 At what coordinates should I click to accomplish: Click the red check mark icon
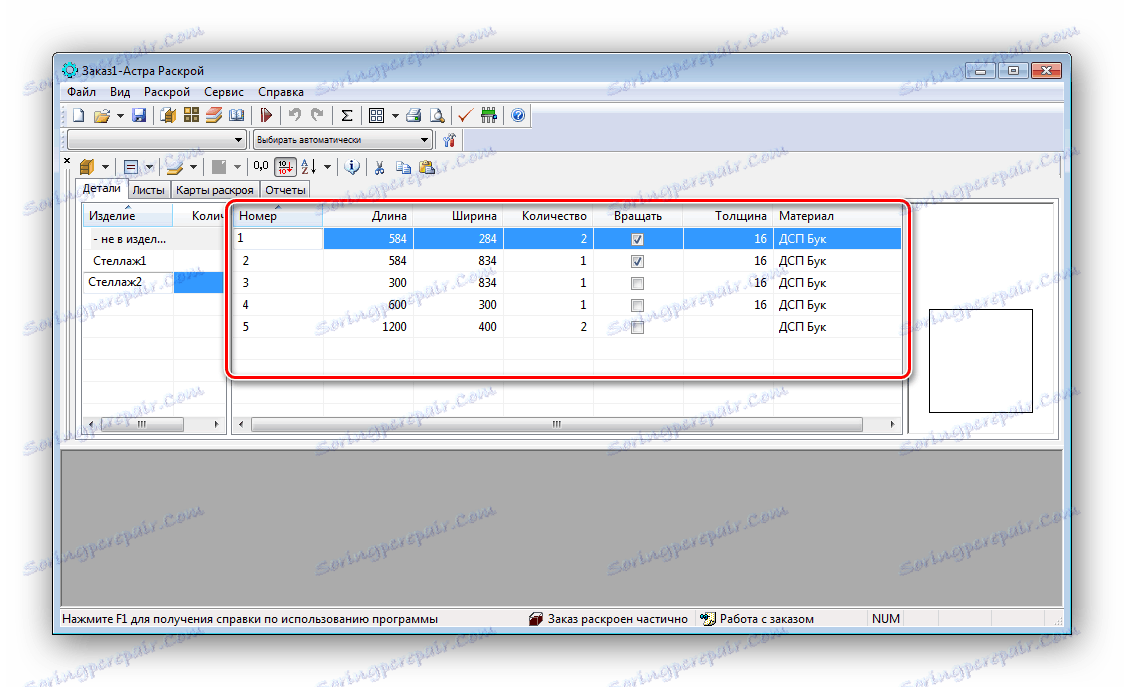tap(465, 115)
